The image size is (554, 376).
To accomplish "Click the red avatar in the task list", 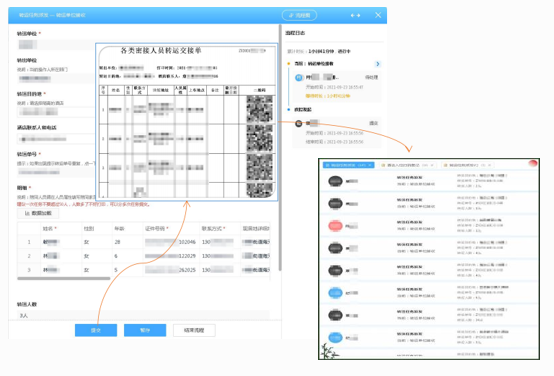I will 335,226.
